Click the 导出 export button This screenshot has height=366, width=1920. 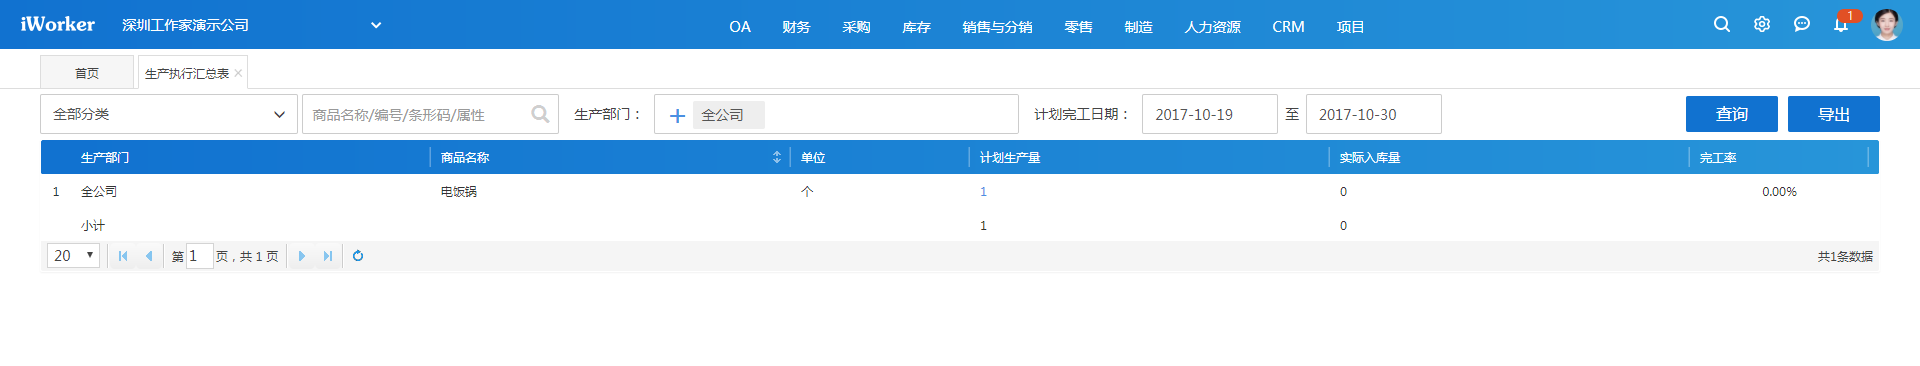click(1834, 114)
